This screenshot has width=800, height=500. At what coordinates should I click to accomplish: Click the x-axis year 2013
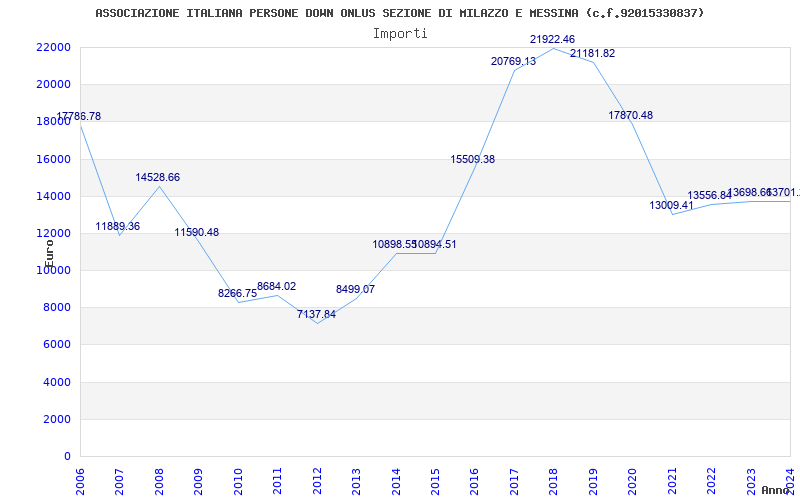(357, 481)
